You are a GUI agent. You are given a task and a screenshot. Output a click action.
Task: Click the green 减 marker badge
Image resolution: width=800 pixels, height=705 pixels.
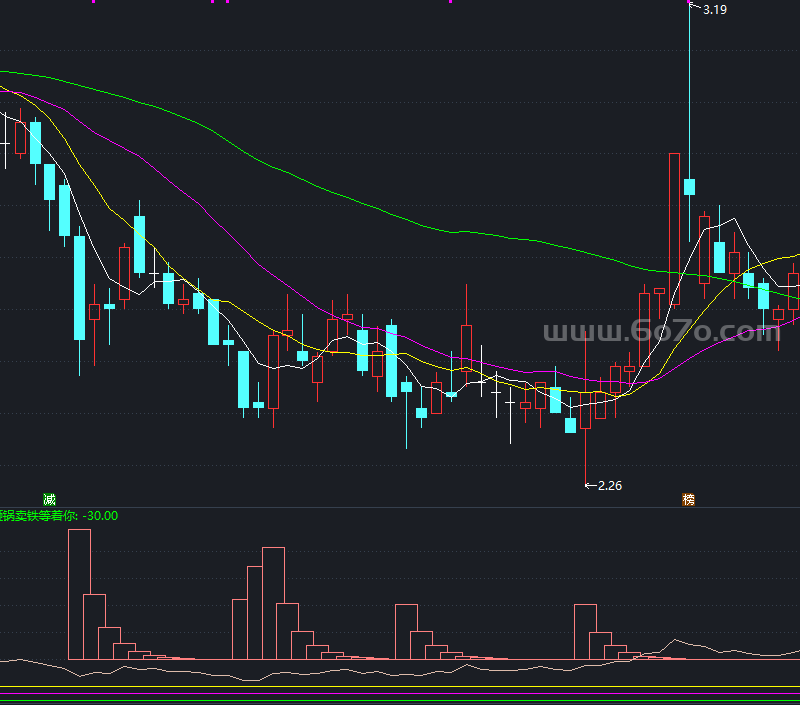[x=49, y=499]
